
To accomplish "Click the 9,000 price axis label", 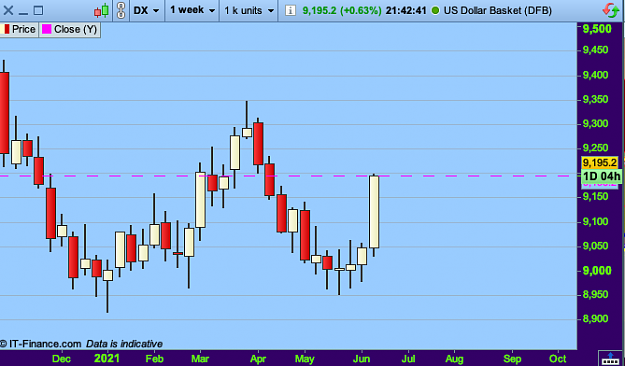I will point(597,270).
